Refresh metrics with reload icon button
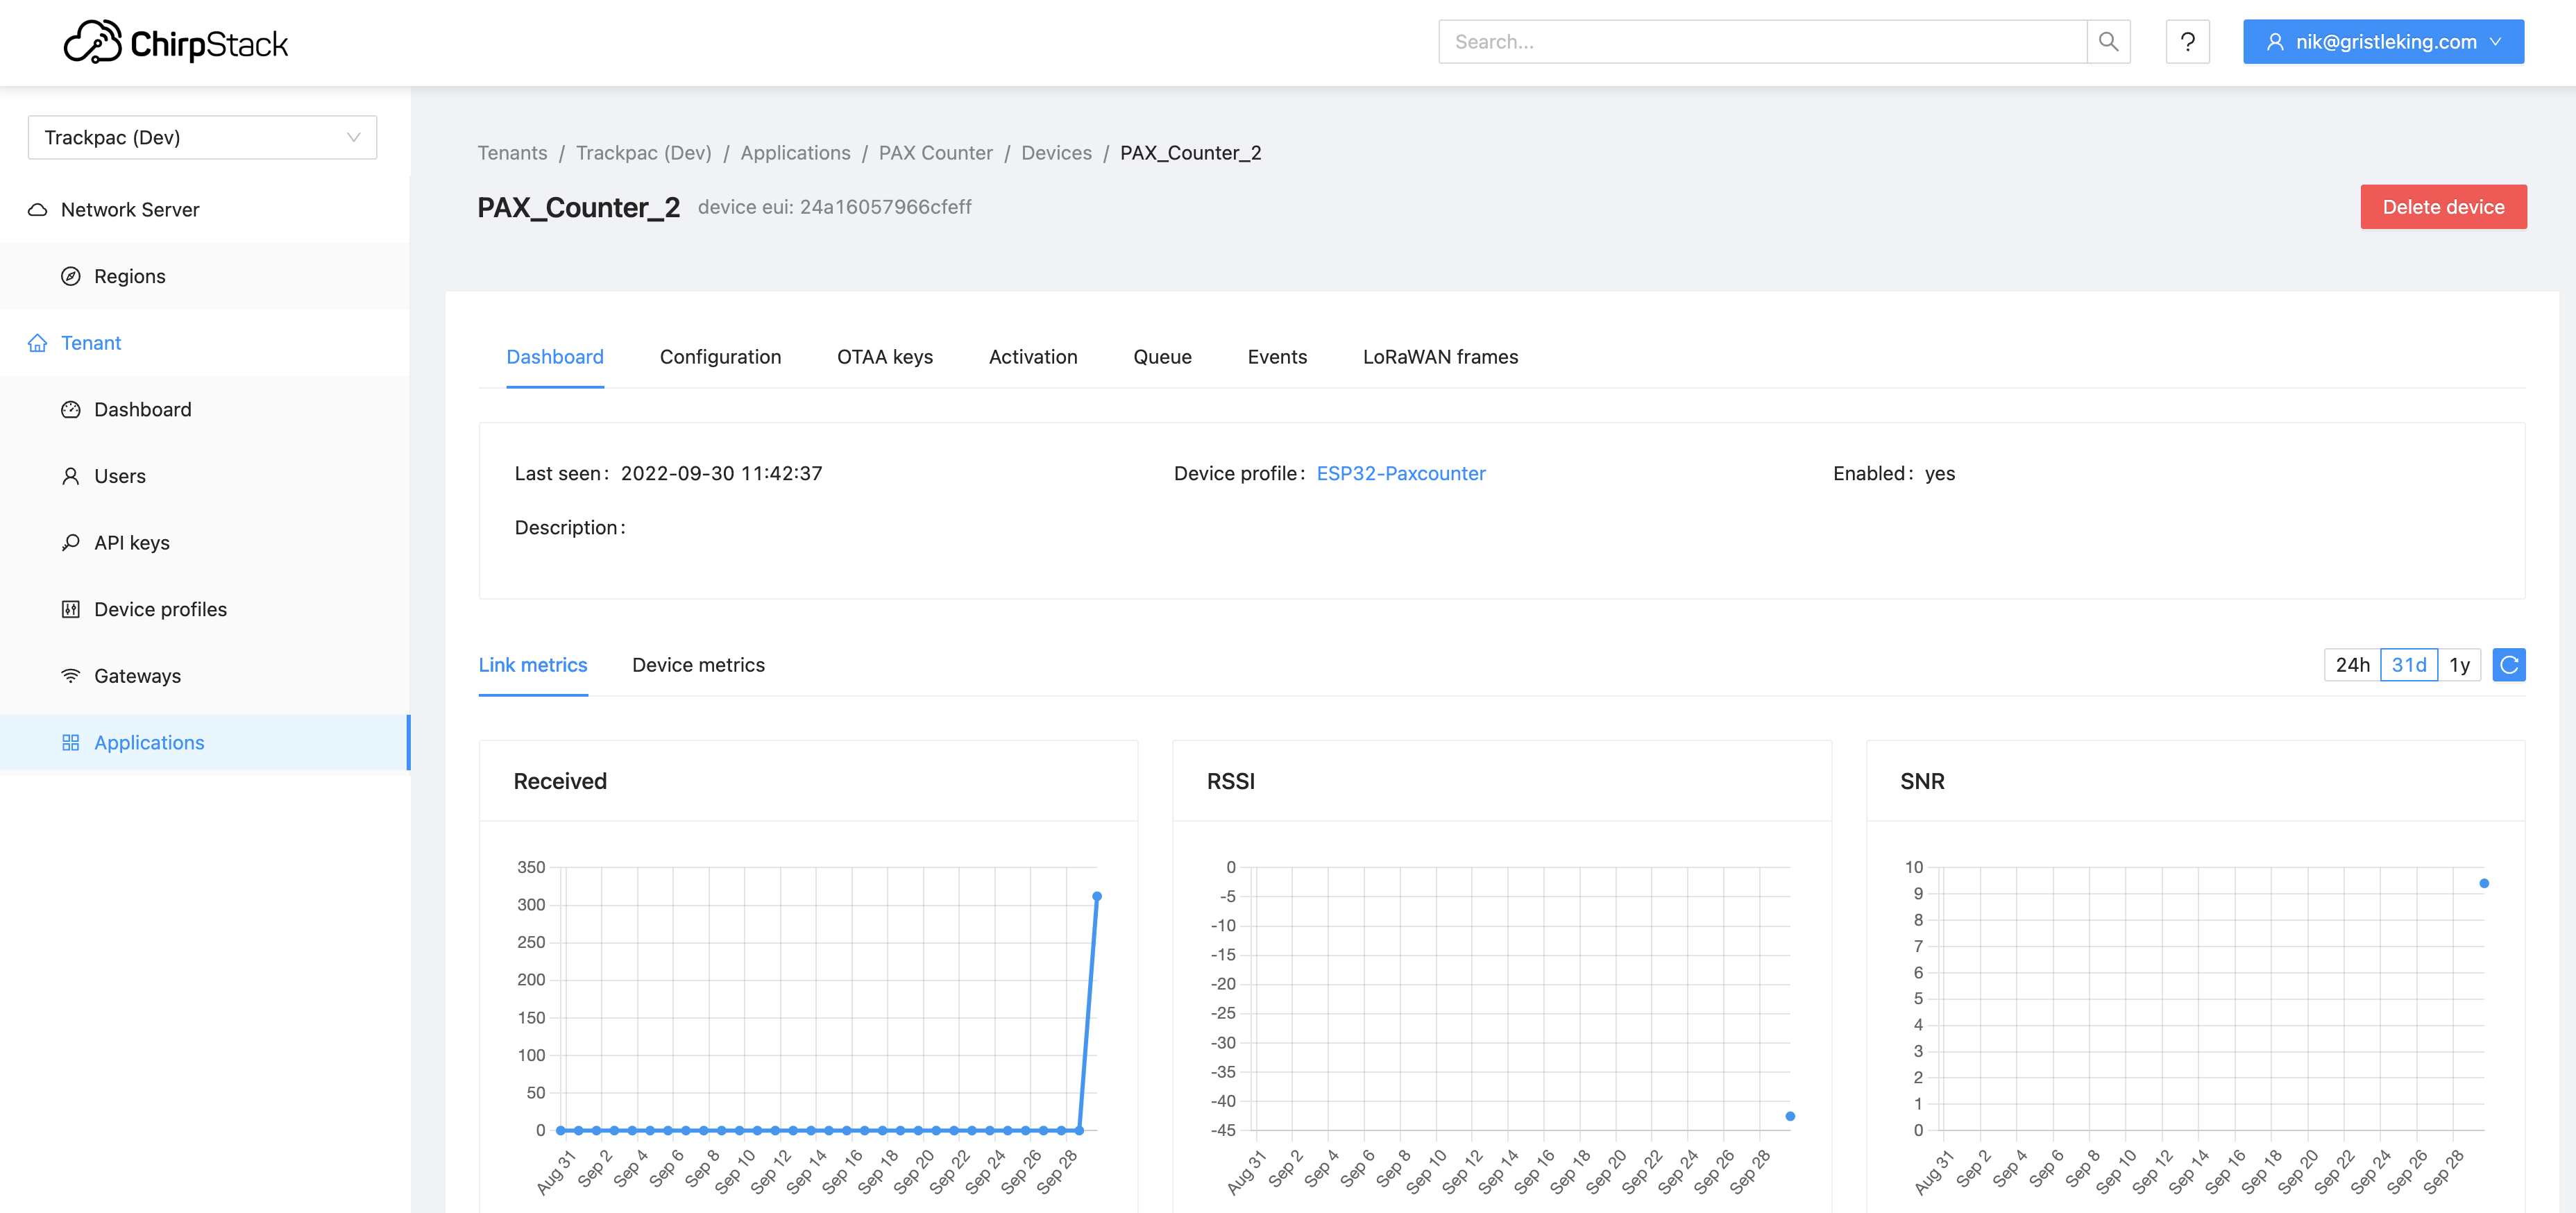The height and width of the screenshot is (1213, 2576). (x=2508, y=665)
